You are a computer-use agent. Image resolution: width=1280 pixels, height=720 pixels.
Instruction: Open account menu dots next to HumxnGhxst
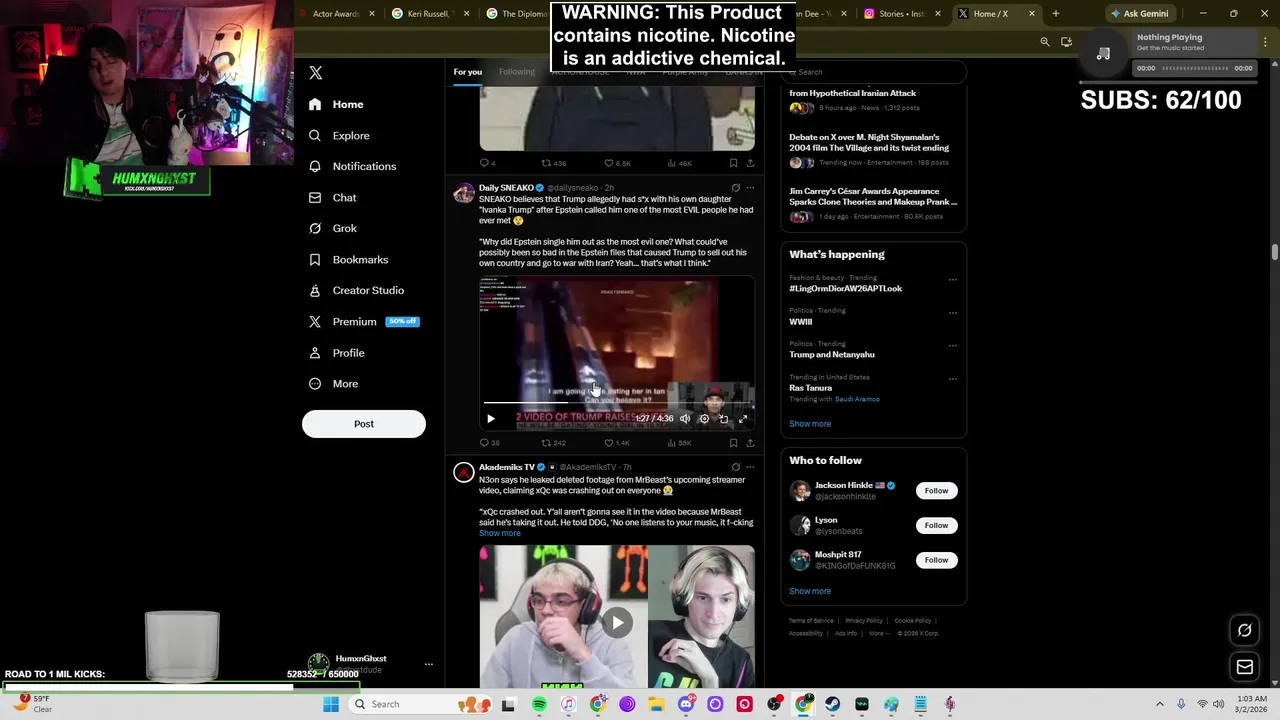click(428, 664)
